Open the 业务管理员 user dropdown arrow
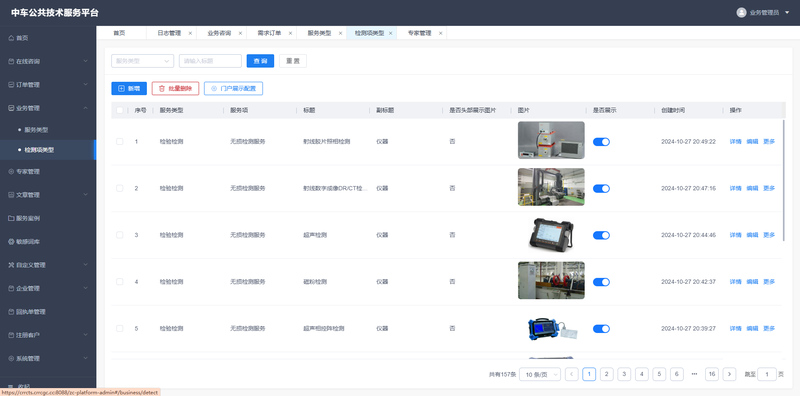 [787, 13]
